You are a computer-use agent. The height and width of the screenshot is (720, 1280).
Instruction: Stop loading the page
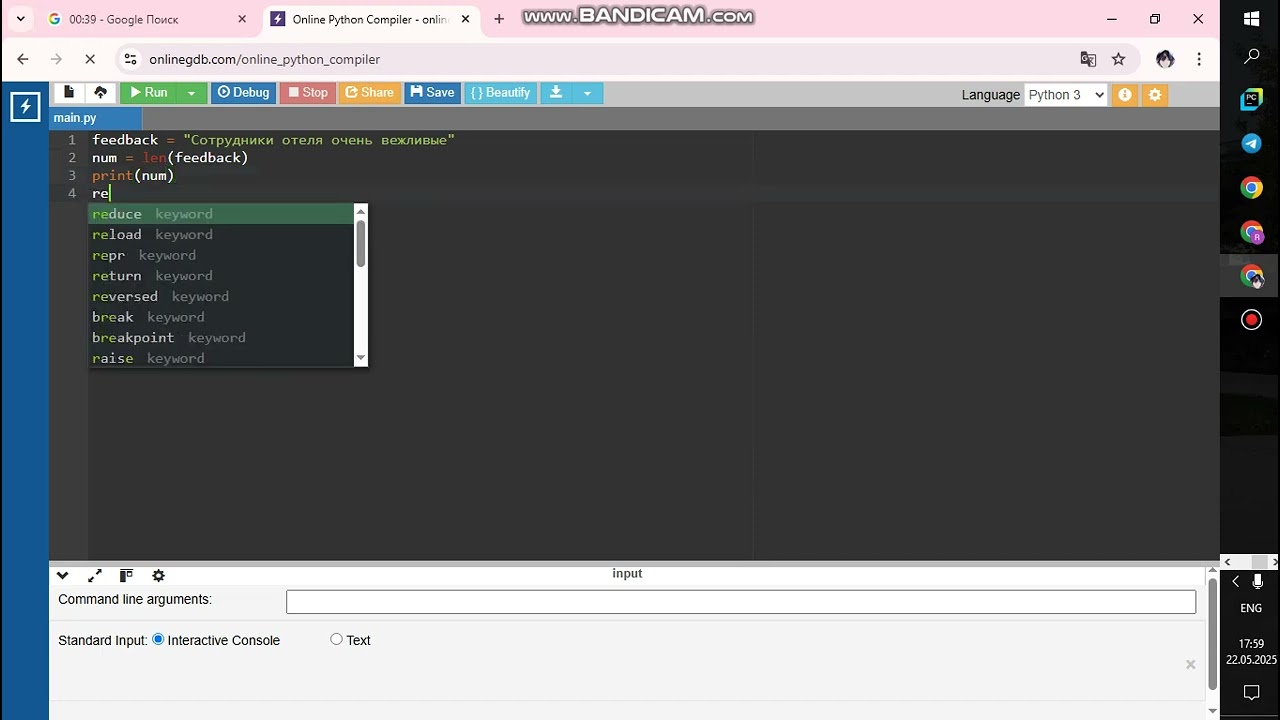click(89, 59)
